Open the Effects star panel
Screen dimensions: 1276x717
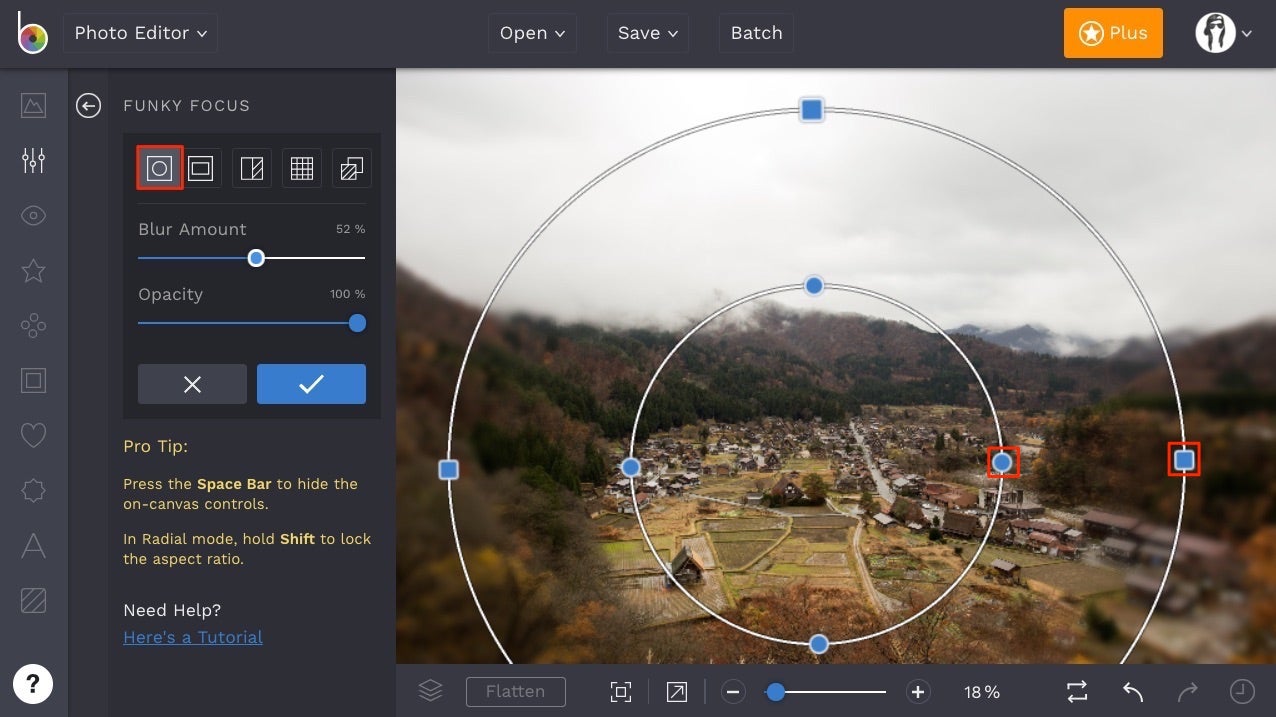point(33,270)
